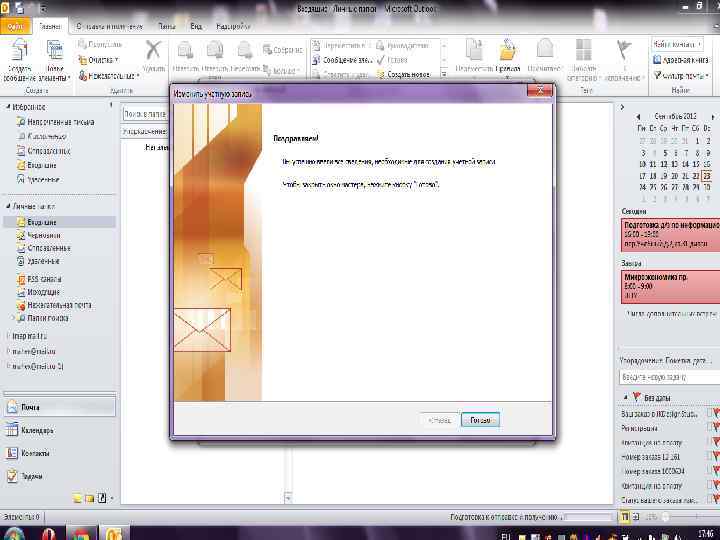Click the Найти контакт search field
The width and height of the screenshot is (720, 540).
click(x=678, y=45)
